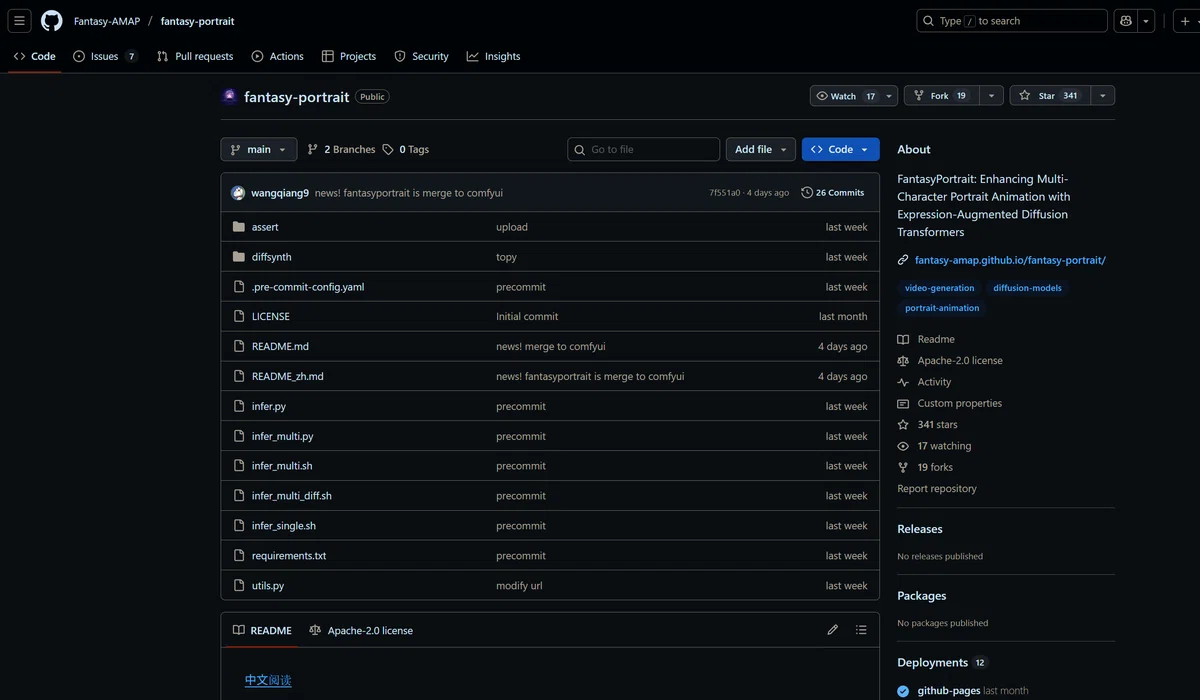Open the diffsynth folder
Image resolution: width=1200 pixels, height=700 pixels.
[271, 257]
